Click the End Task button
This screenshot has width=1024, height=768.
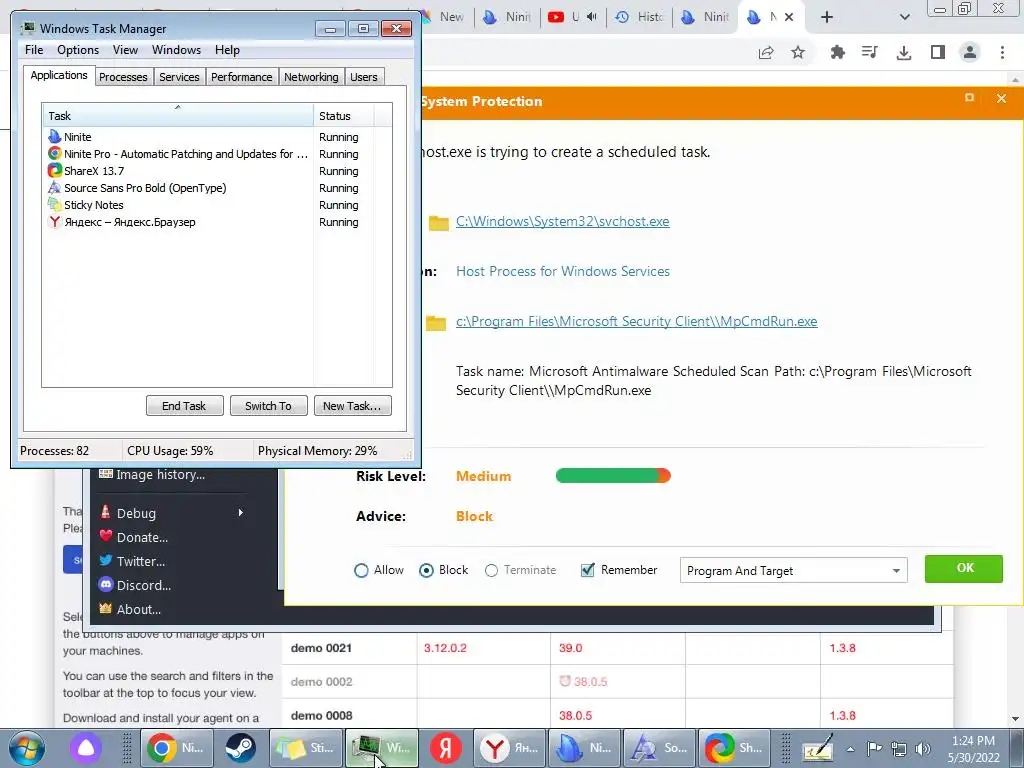pos(184,406)
